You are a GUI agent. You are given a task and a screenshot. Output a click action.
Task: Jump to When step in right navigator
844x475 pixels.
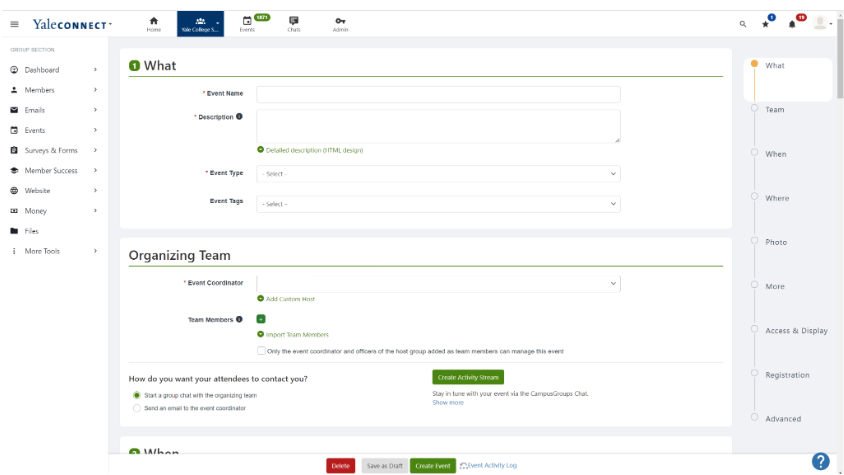pos(776,154)
